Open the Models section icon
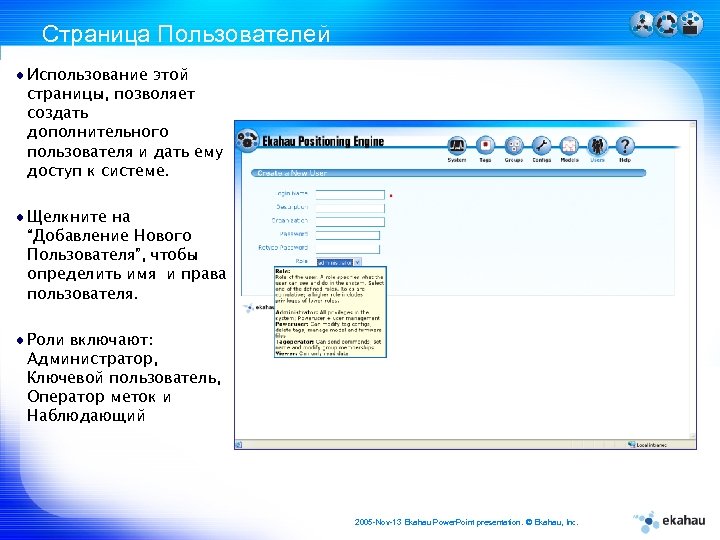The image size is (720, 540). [x=569, y=146]
